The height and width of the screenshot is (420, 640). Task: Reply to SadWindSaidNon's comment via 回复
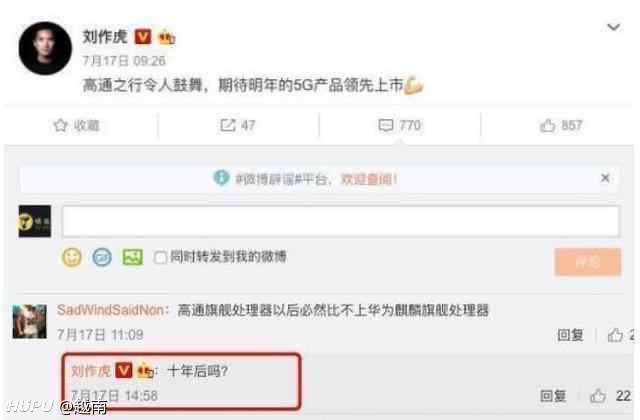570,335
